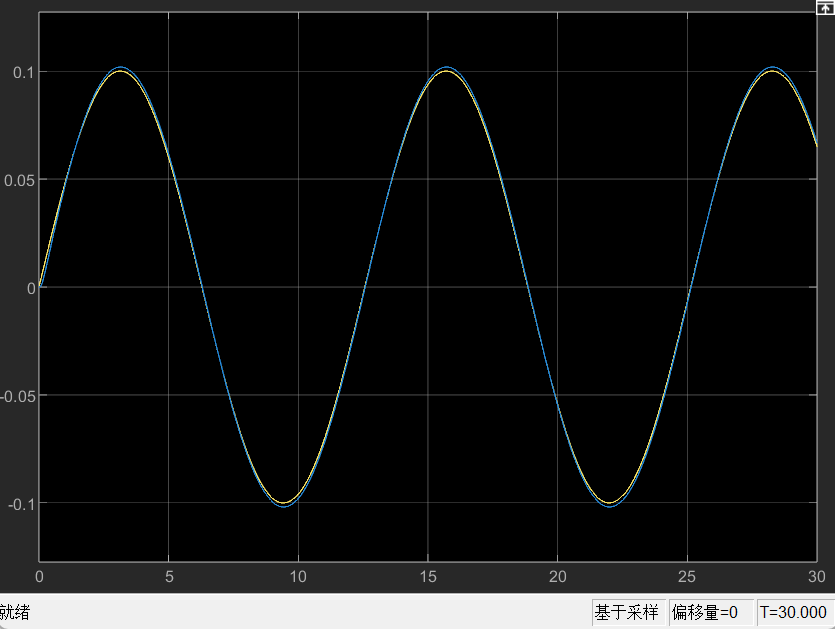Screen dimensions: 835x629
Task: Click the 5 tick label on the x-axis
Action: click(x=169, y=577)
